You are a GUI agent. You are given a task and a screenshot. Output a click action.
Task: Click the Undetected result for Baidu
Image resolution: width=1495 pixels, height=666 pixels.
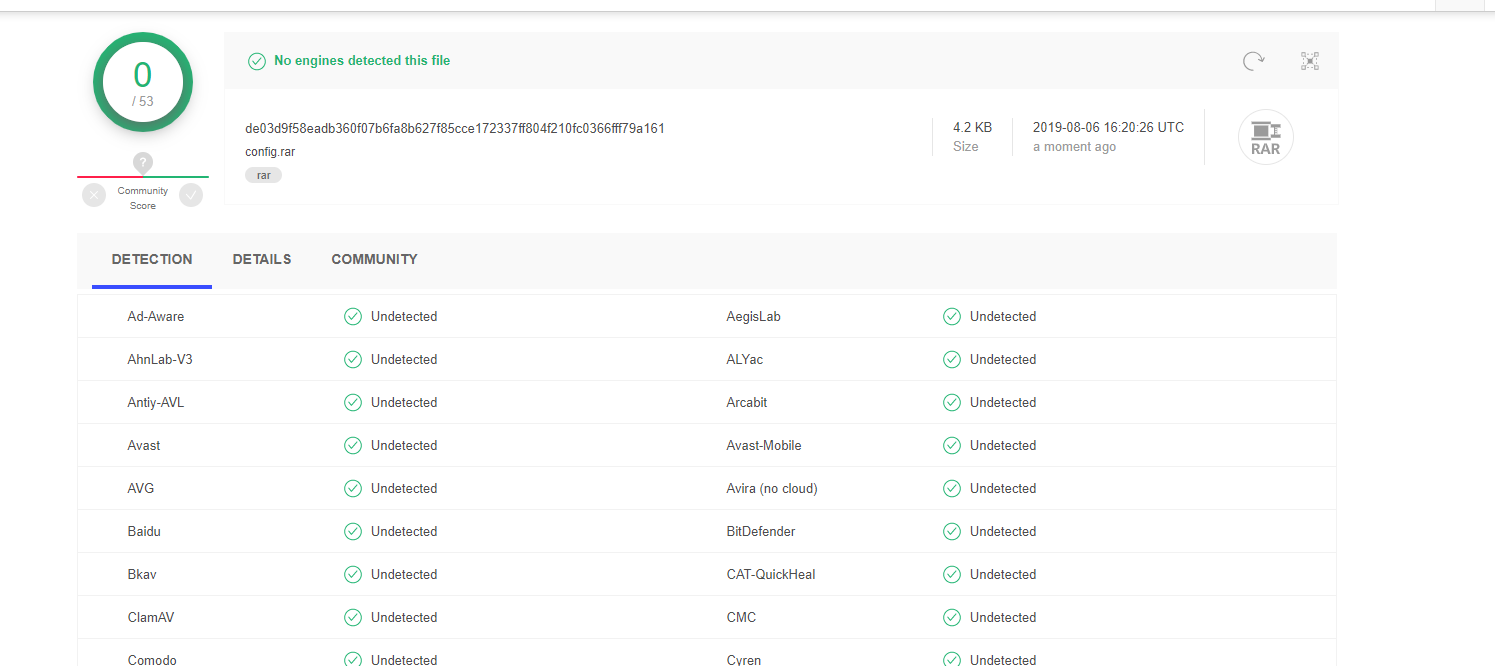point(404,531)
